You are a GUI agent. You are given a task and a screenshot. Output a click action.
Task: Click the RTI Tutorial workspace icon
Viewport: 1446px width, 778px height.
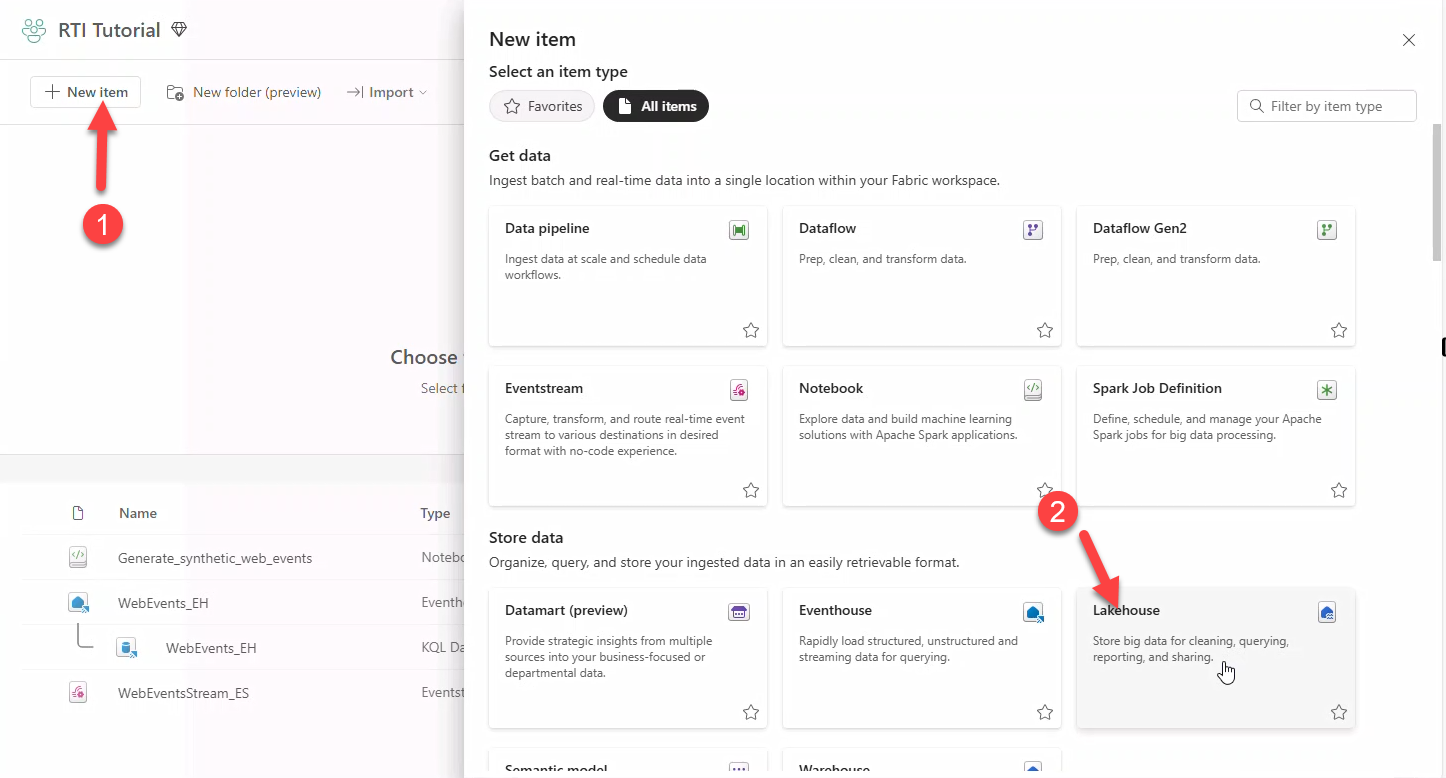tap(34, 30)
